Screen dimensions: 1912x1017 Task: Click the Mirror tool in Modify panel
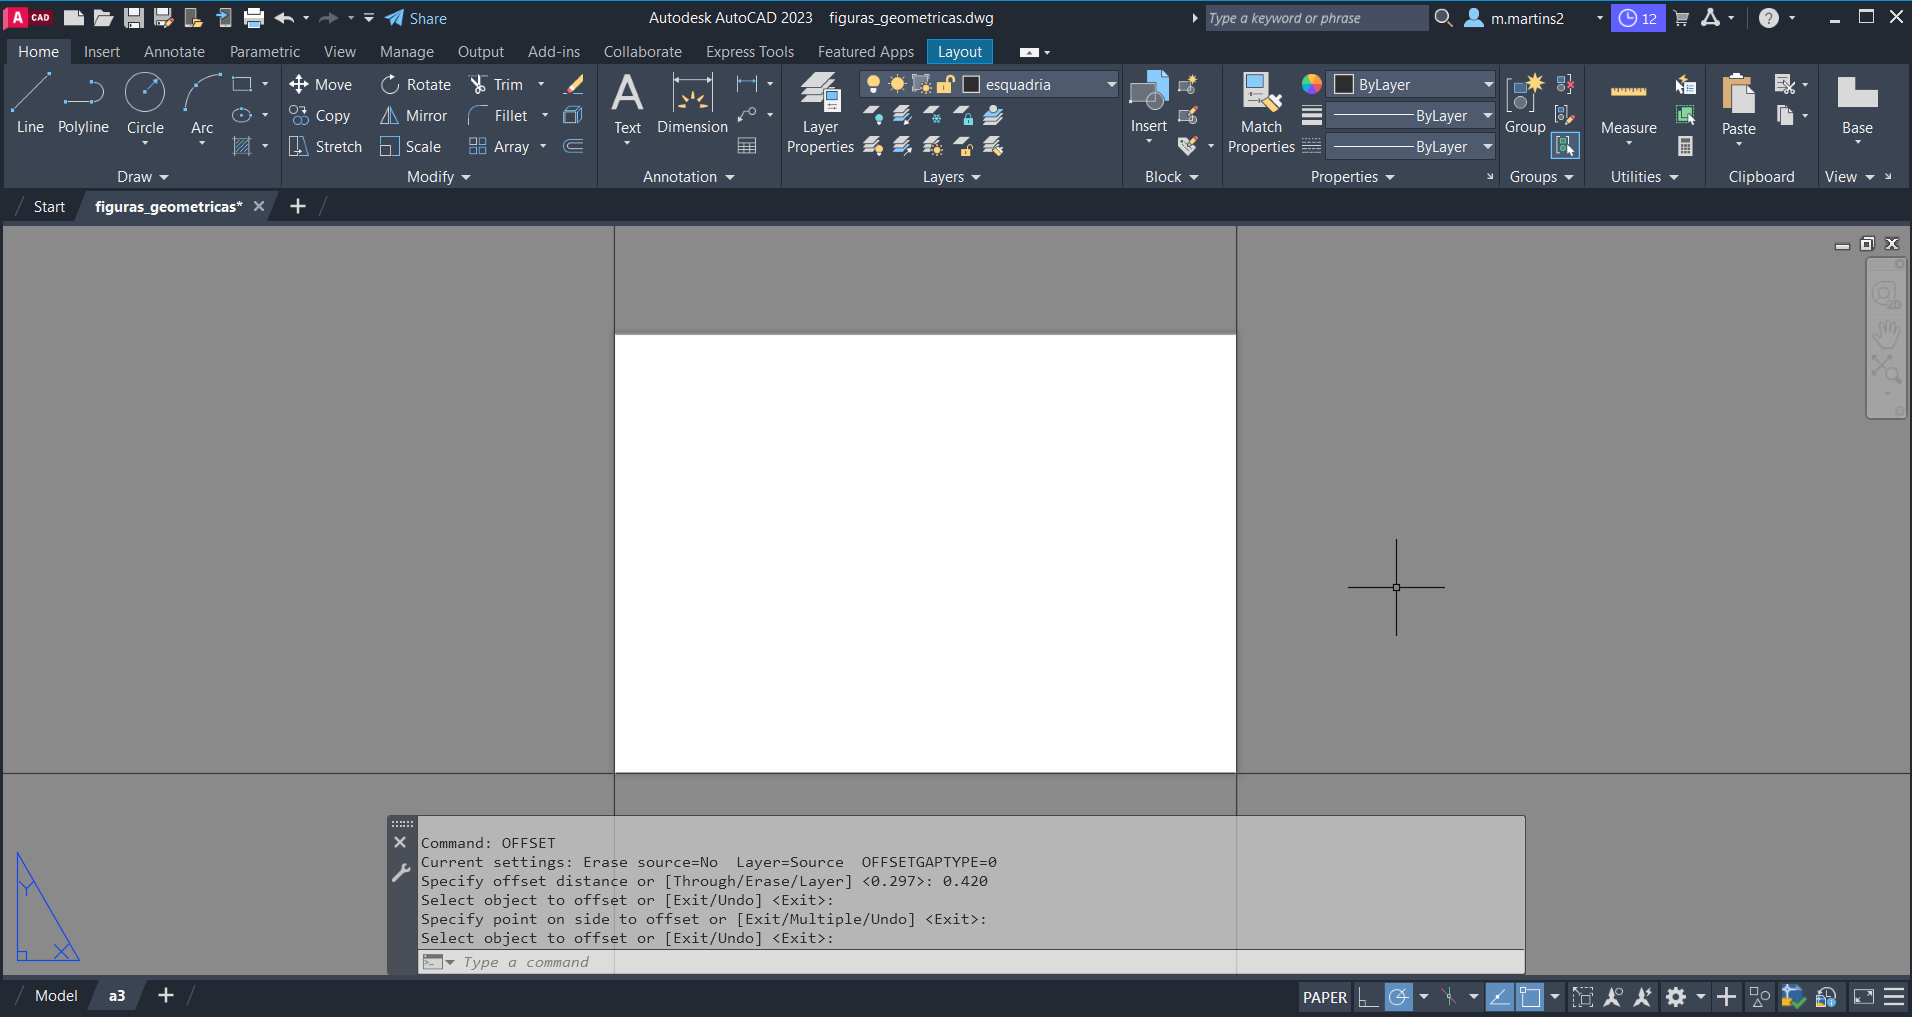point(414,116)
